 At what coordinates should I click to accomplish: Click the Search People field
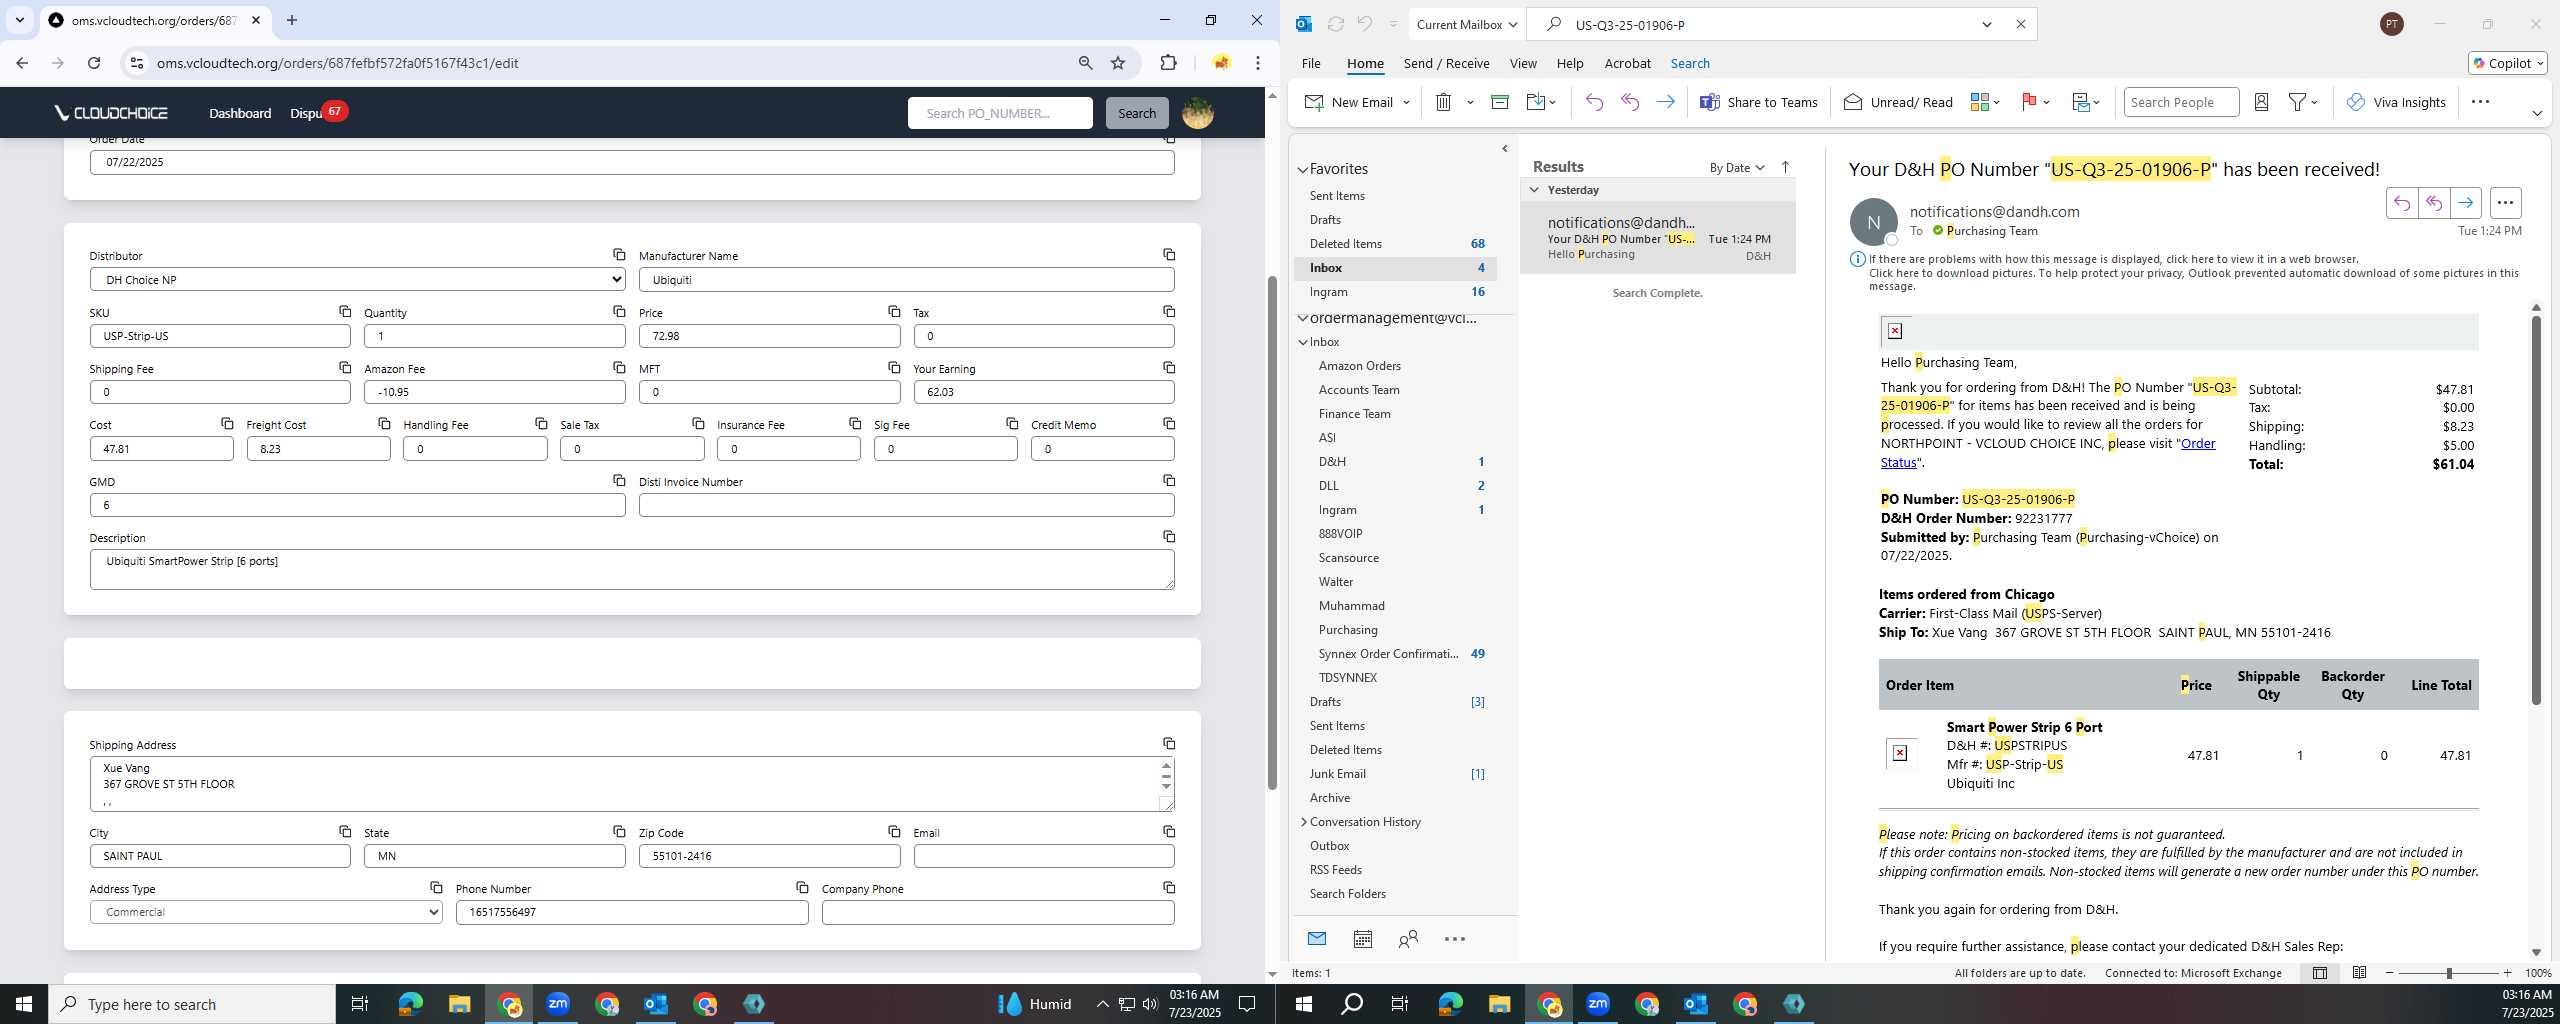pos(2180,102)
